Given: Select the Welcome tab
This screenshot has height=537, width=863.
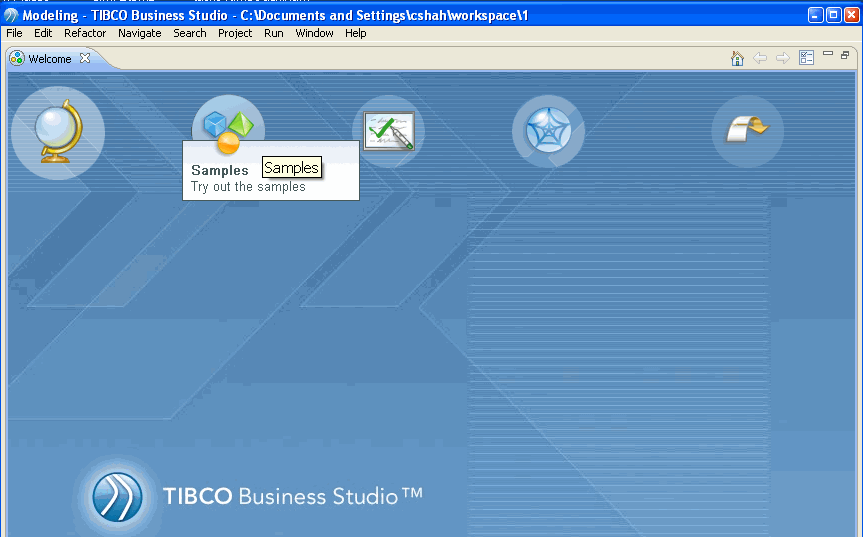Looking at the screenshot, I should pos(50,59).
